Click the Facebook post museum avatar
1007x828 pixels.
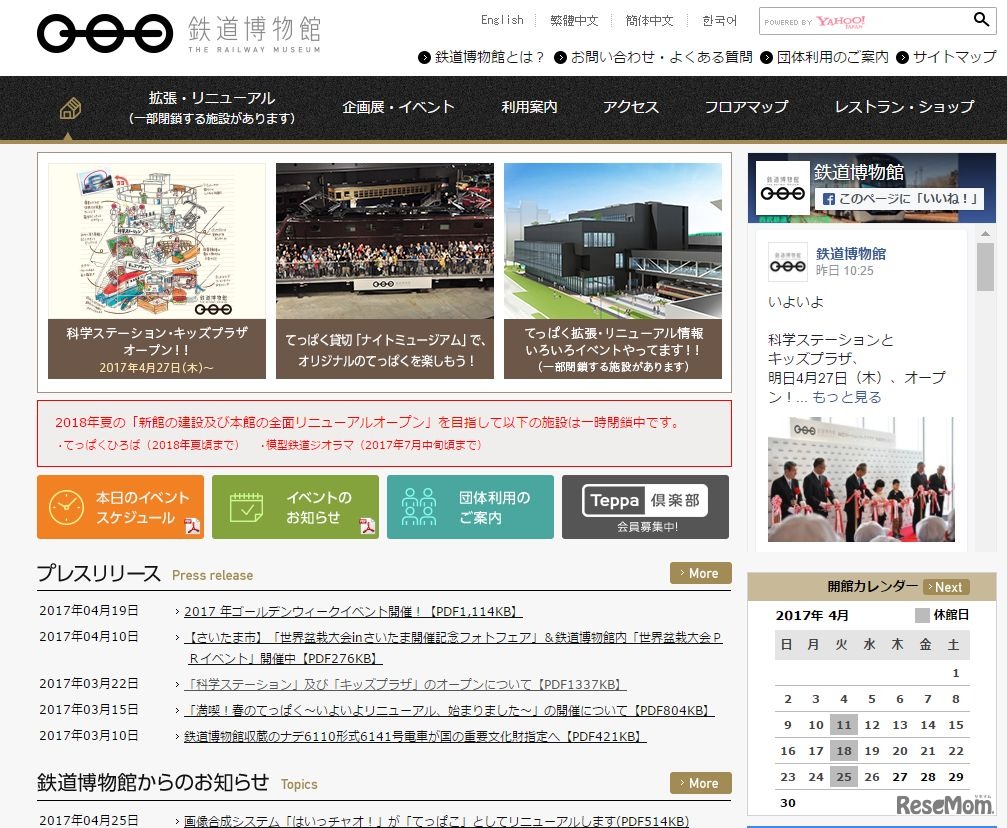coord(787,262)
